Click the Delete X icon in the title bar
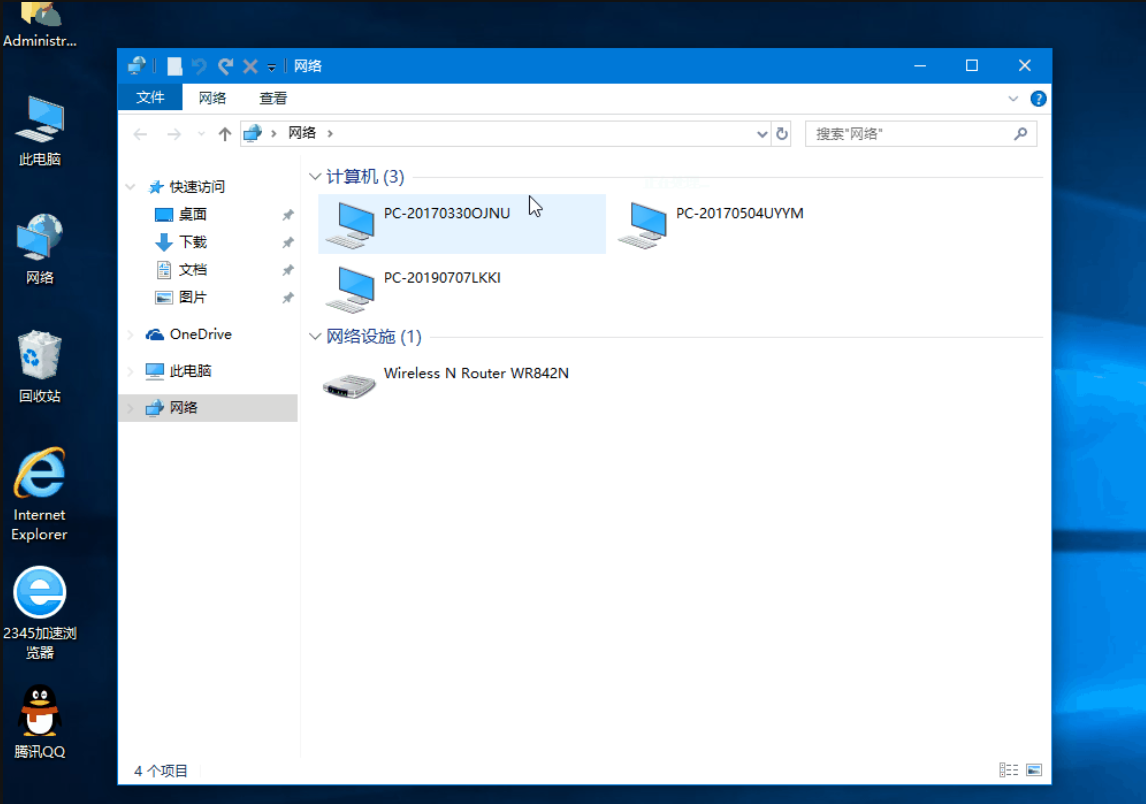The width and height of the screenshot is (1146, 804). (249, 65)
